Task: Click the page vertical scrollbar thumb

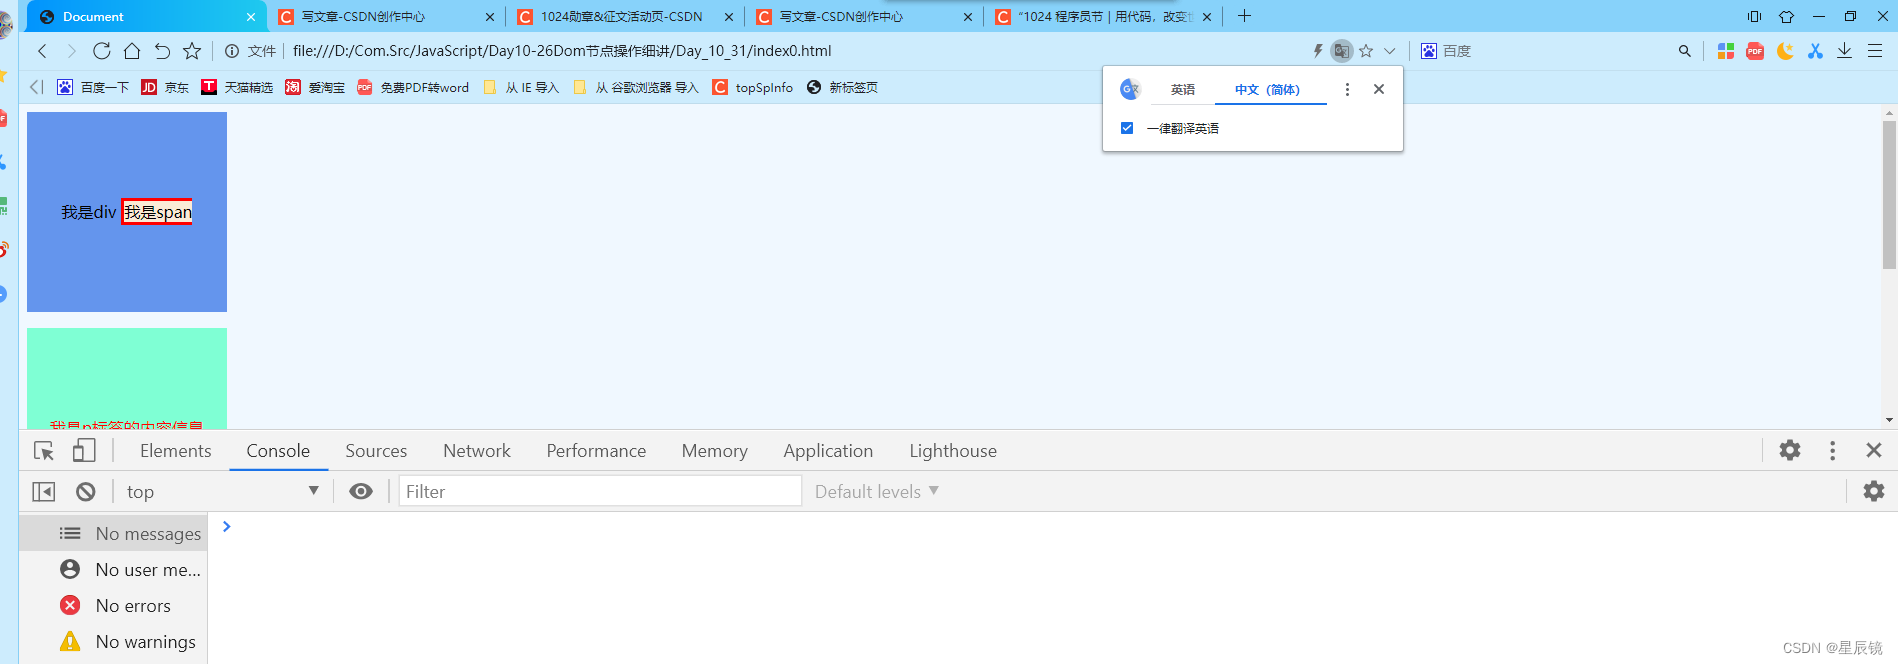Action: click(x=1889, y=195)
